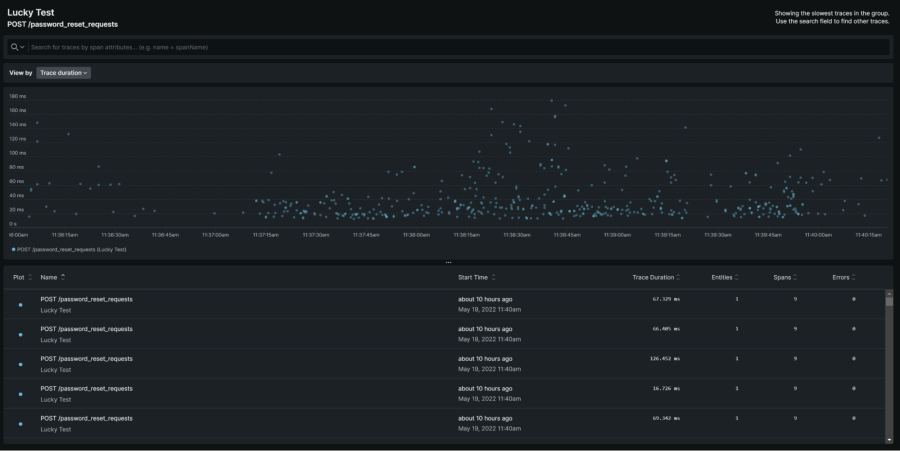Click the Name column header
This screenshot has height=451, width=900.
[x=49, y=277]
